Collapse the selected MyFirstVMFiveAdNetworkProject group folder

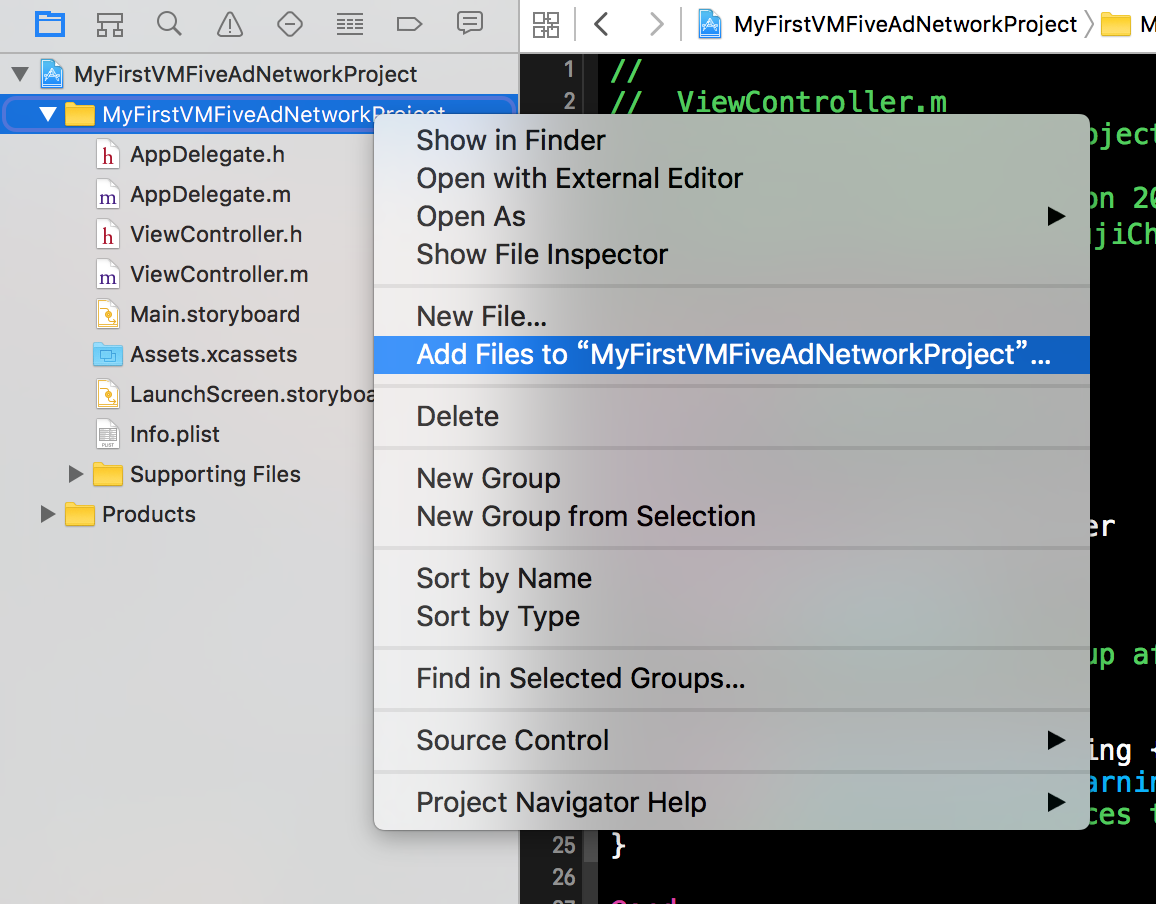(x=48, y=114)
